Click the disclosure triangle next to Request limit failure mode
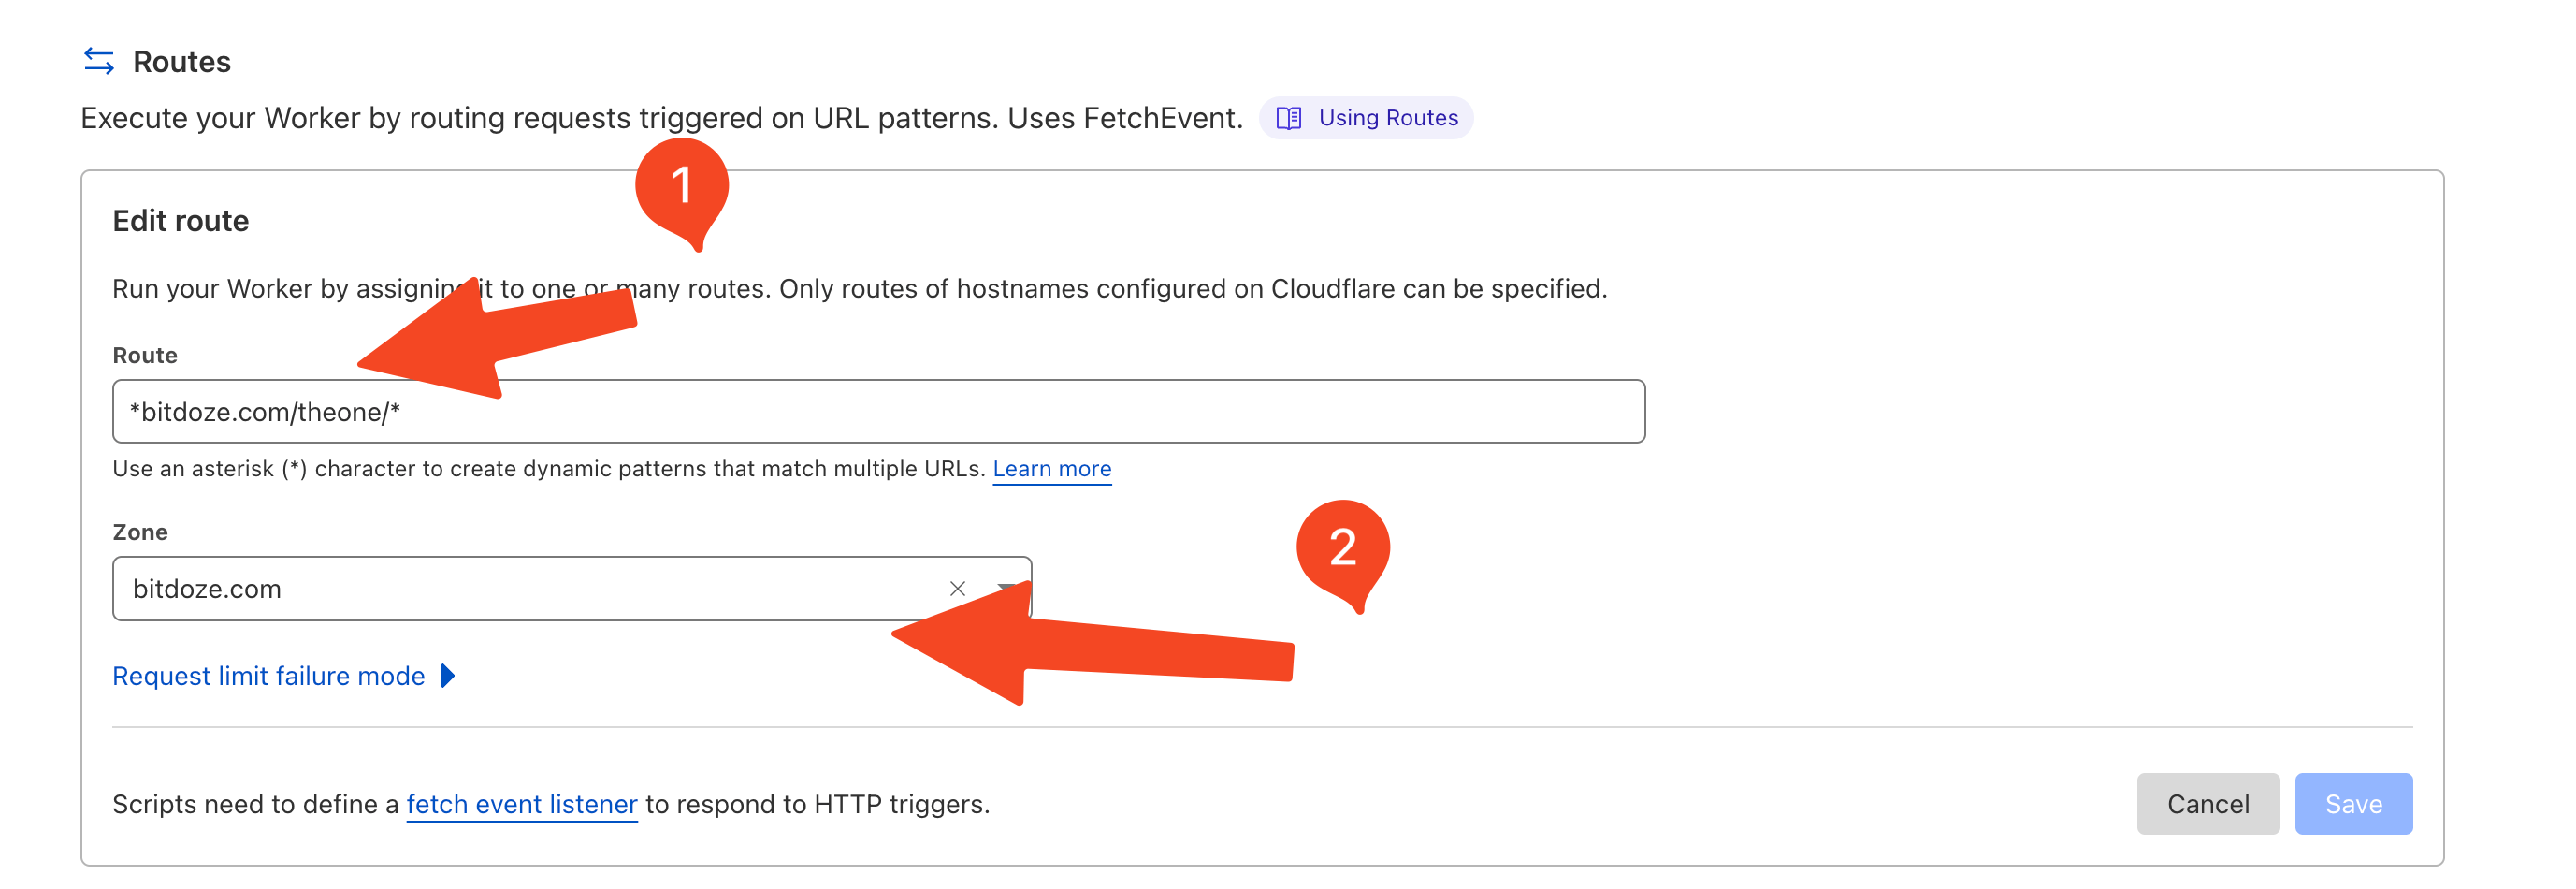Screen dimensions: 2576x889 pyautogui.click(x=449, y=676)
